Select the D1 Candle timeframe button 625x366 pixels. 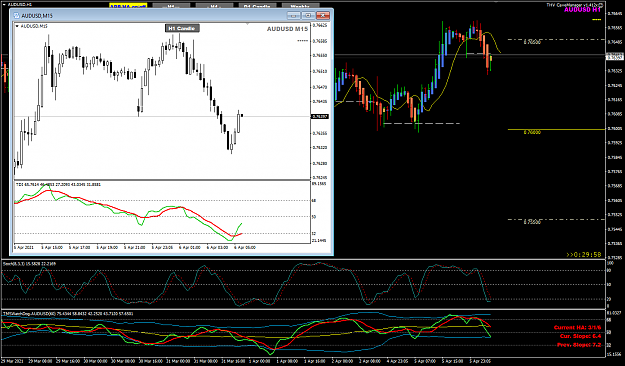pyautogui.click(x=257, y=6)
